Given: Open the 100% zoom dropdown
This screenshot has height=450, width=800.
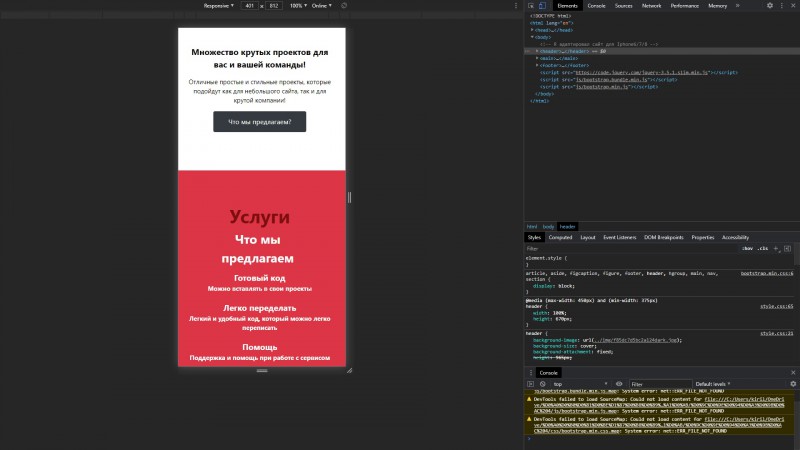Looking at the screenshot, I should click(x=298, y=6).
